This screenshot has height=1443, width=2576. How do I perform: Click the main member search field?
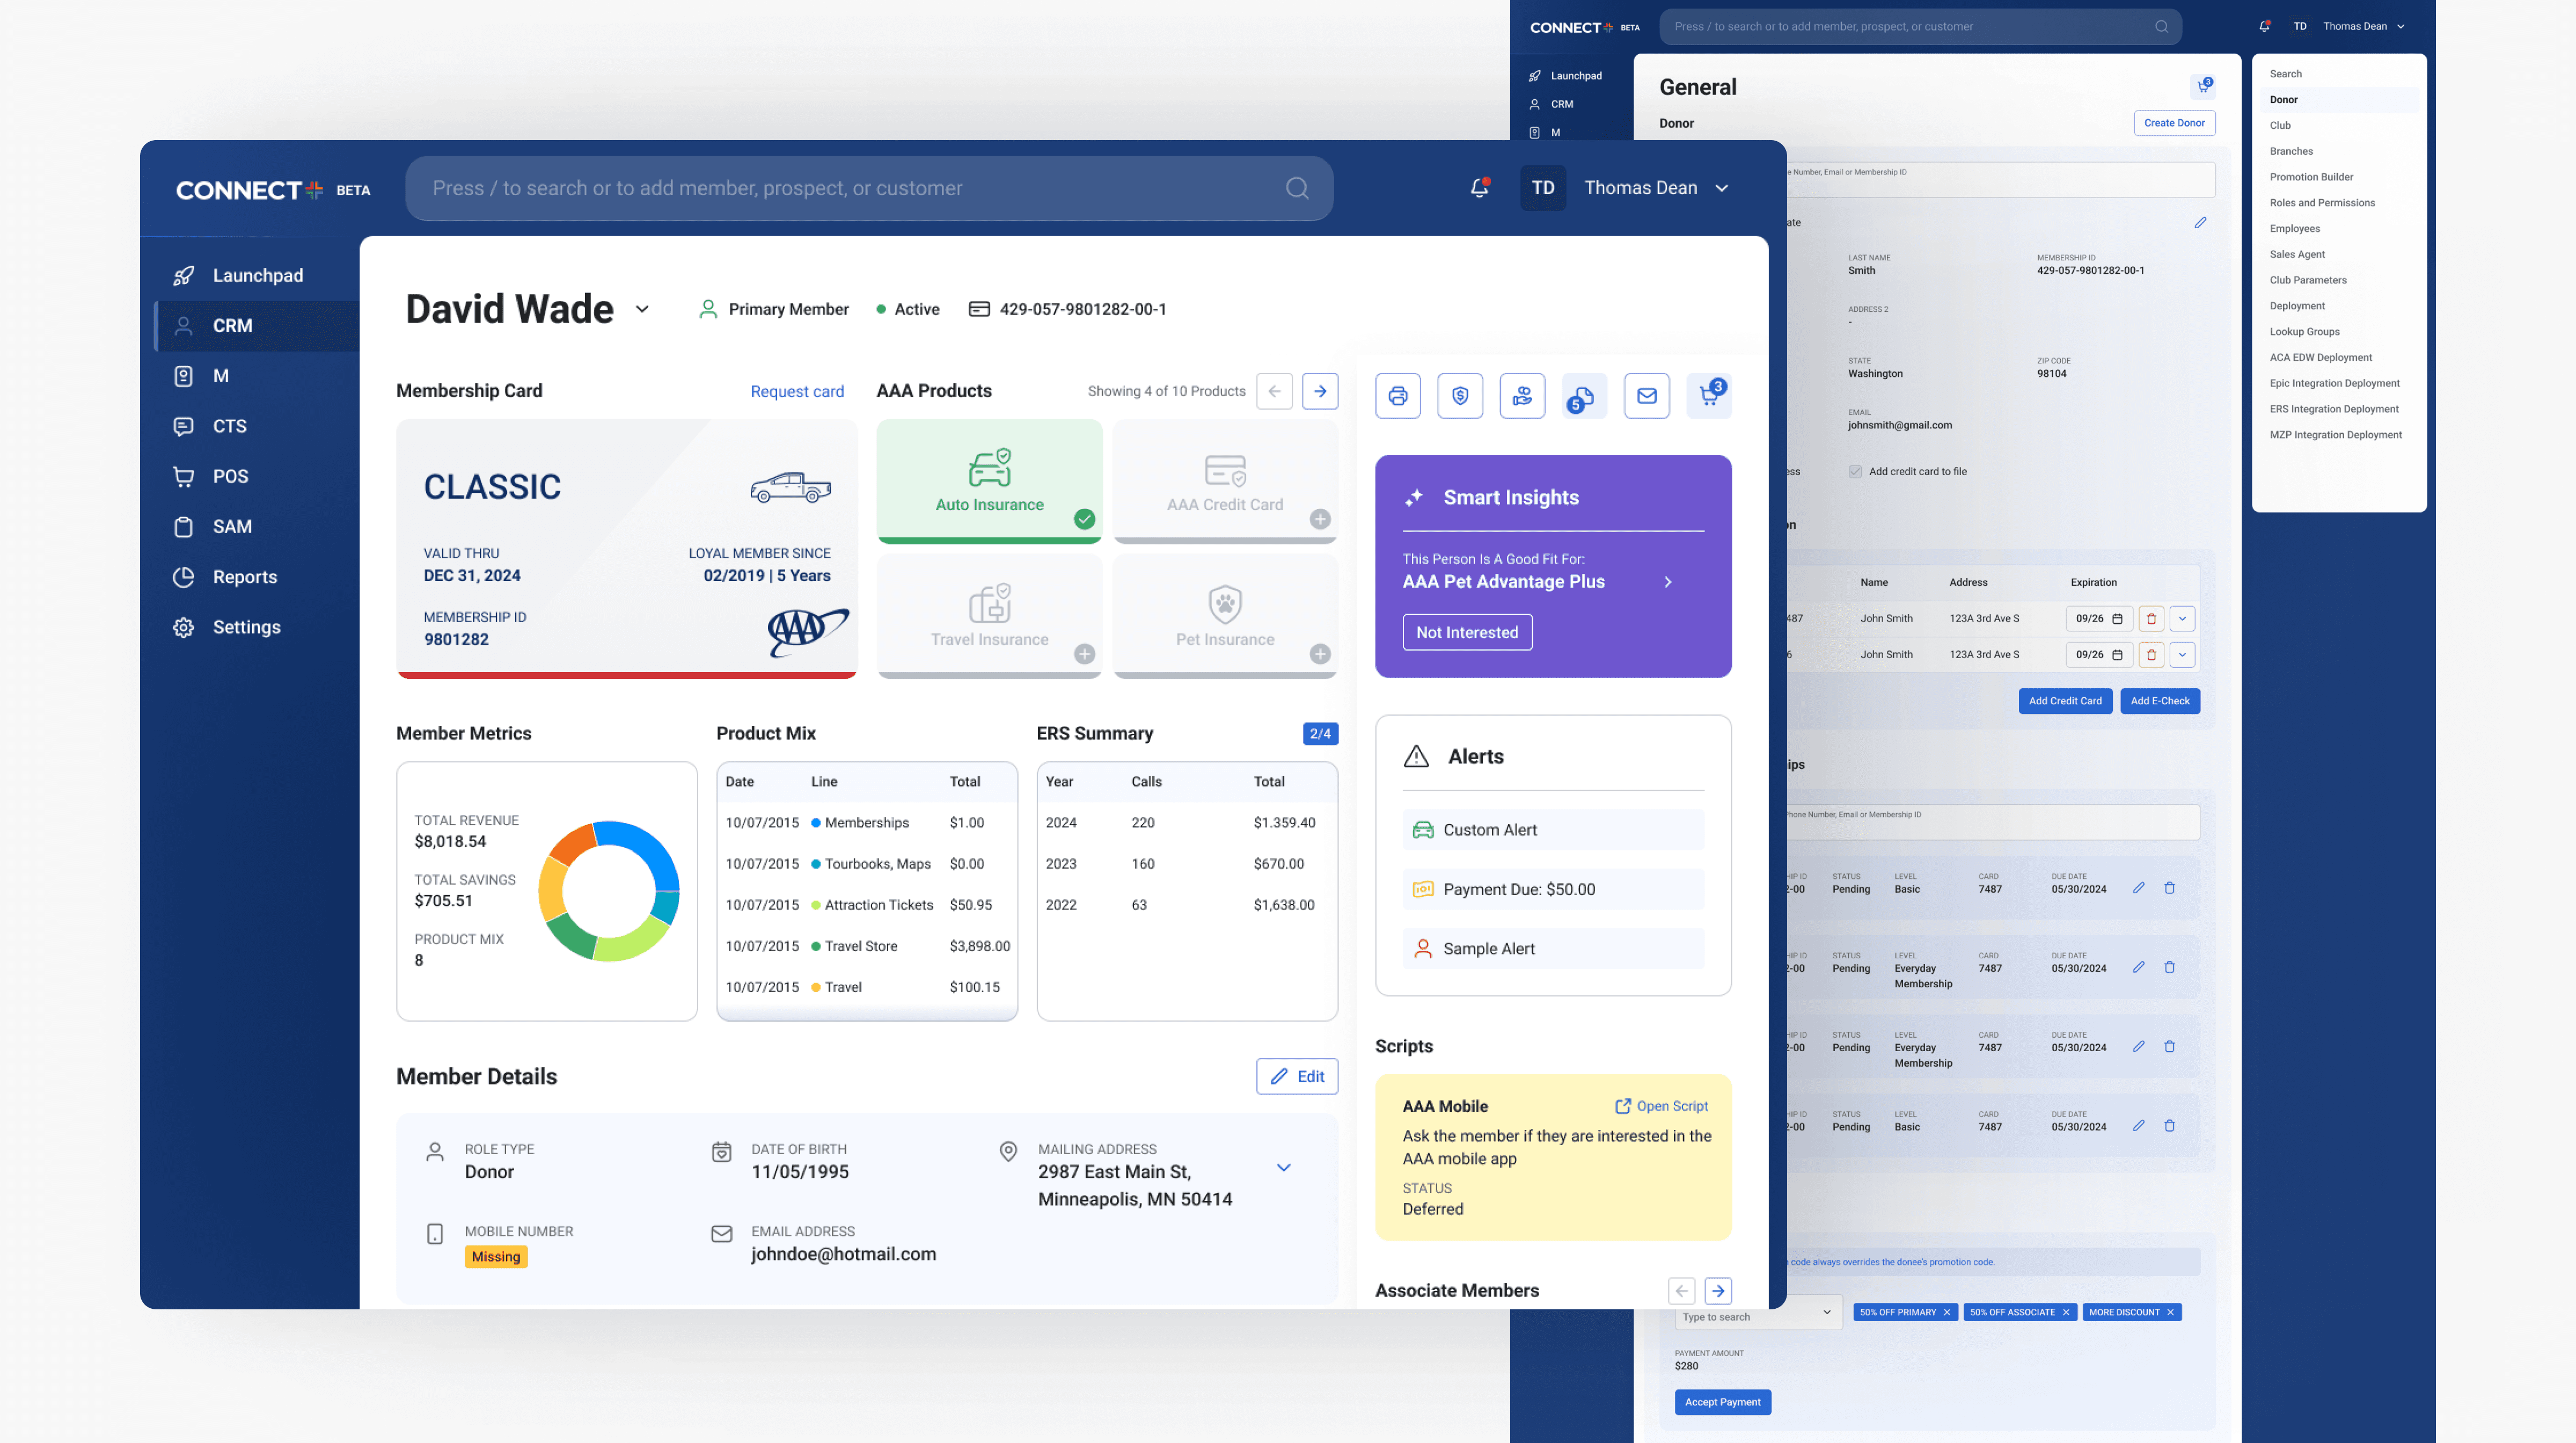tap(850, 188)
